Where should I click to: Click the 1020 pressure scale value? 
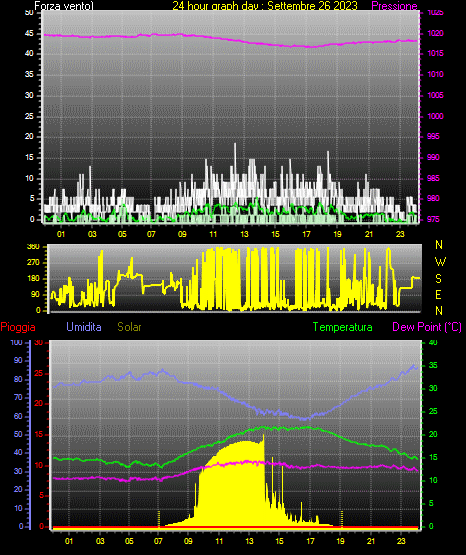click(435, 33)
